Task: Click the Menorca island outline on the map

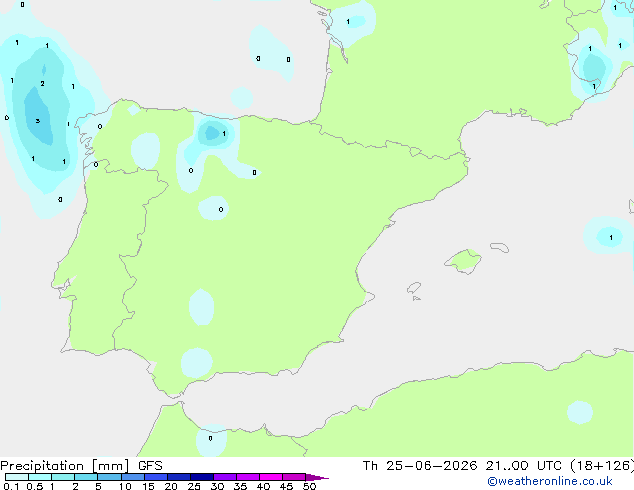Action: point(499,247)
